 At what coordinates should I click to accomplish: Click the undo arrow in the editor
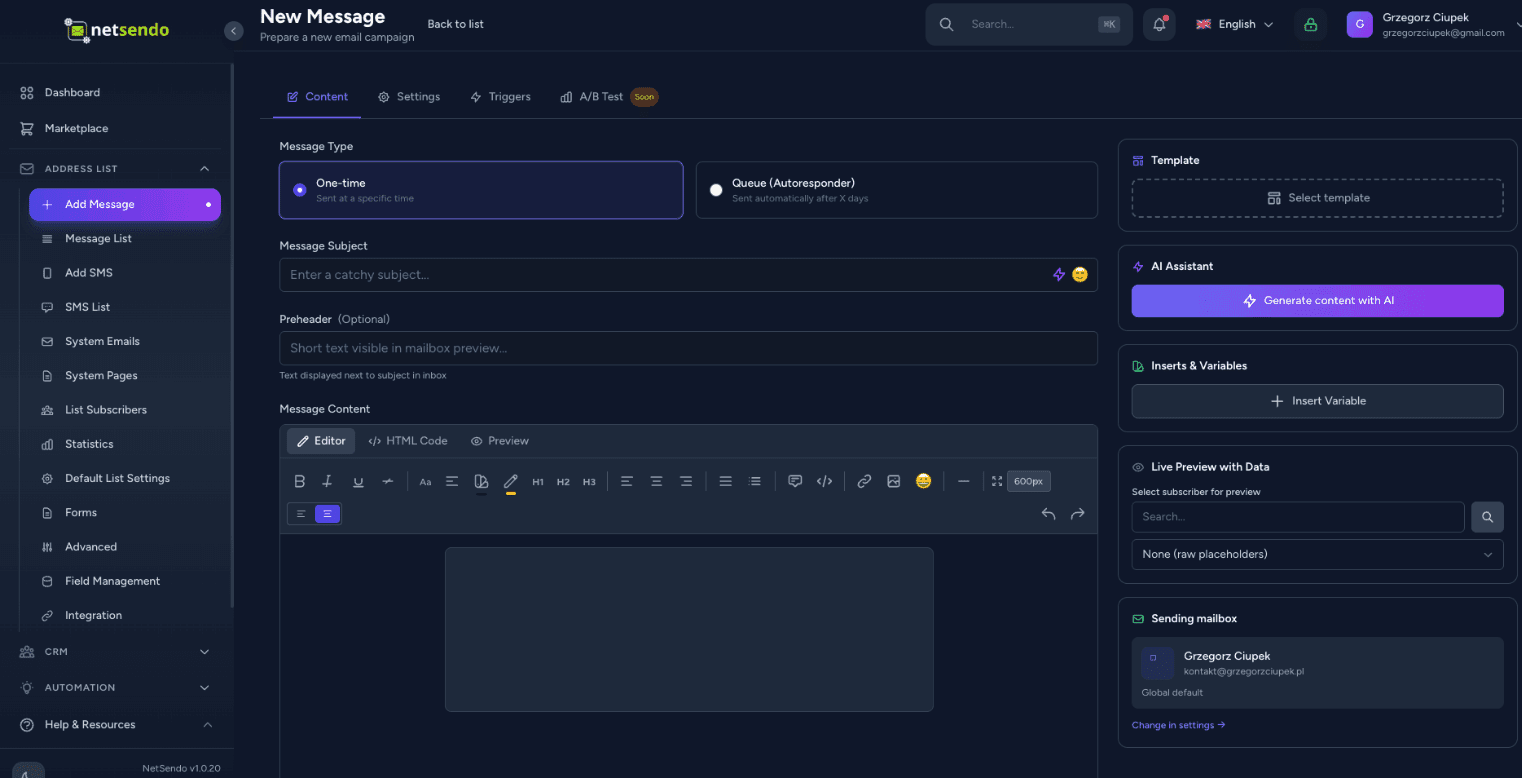[1048, 513]
